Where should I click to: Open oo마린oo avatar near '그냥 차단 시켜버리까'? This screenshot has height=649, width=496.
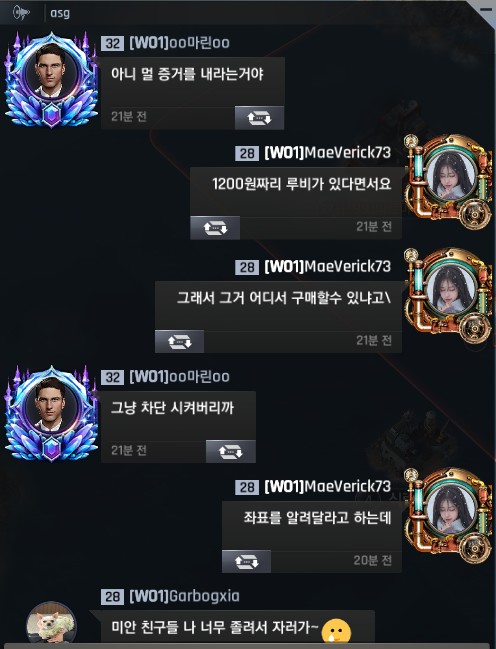51,414
